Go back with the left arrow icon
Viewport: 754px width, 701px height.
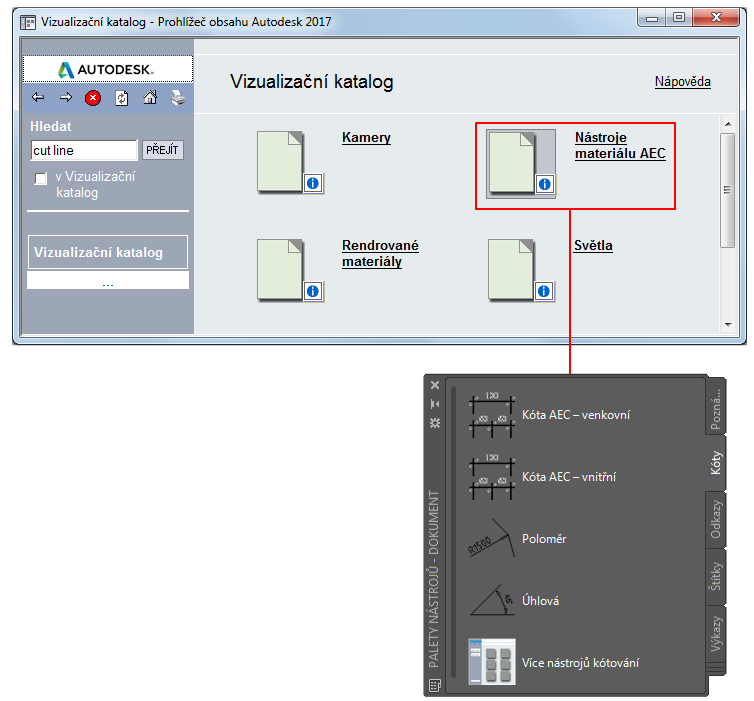(38, 98)
